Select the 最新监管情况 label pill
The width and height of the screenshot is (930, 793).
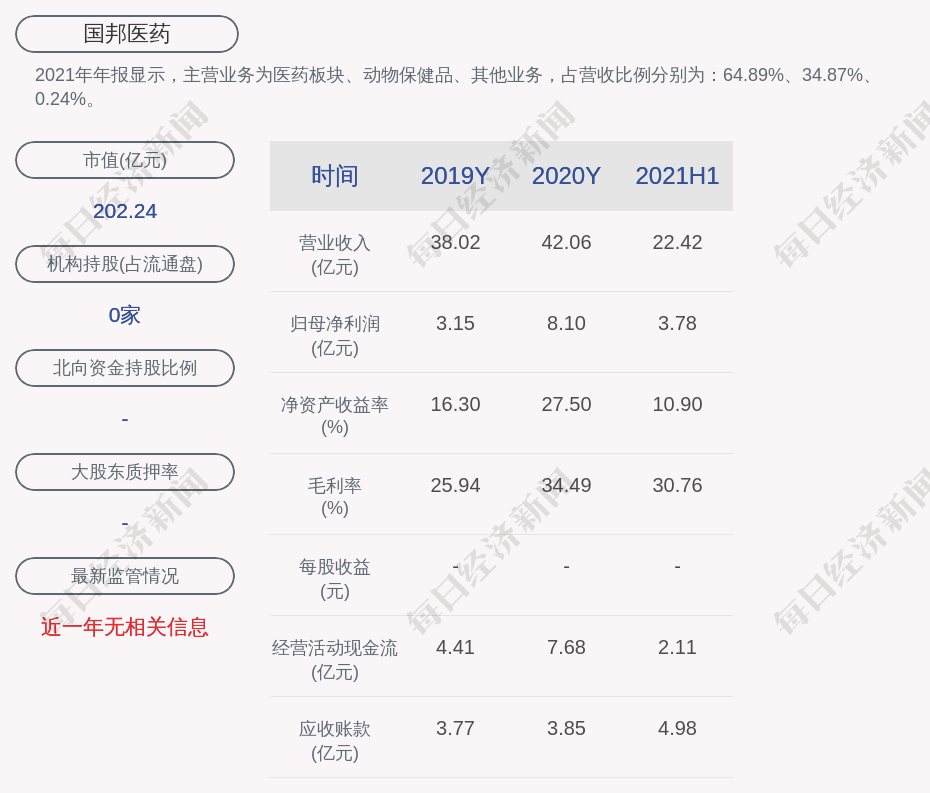click(125, 576)
